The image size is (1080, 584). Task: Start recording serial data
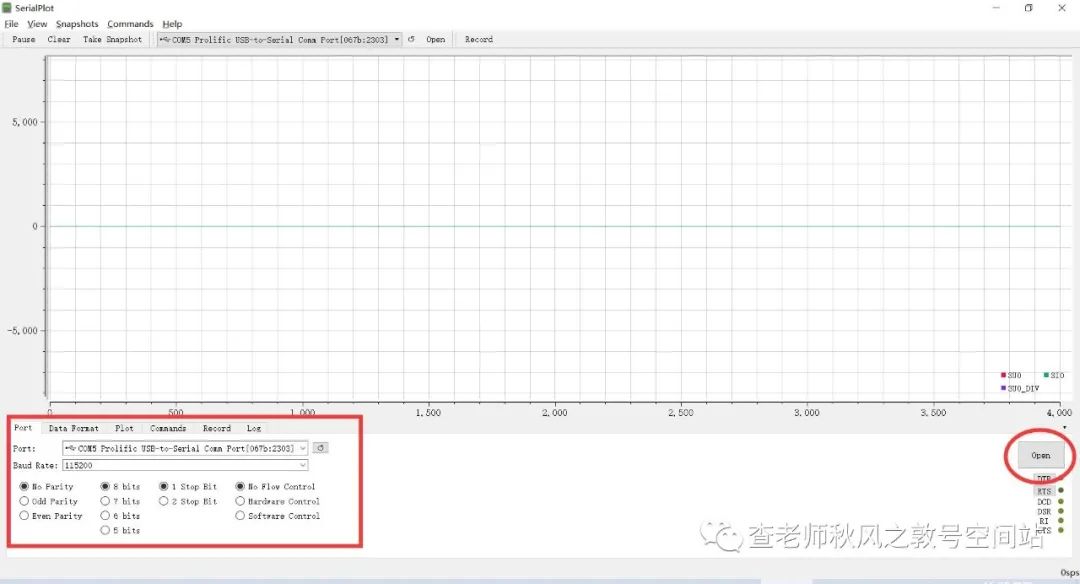(x=478, y=39)
